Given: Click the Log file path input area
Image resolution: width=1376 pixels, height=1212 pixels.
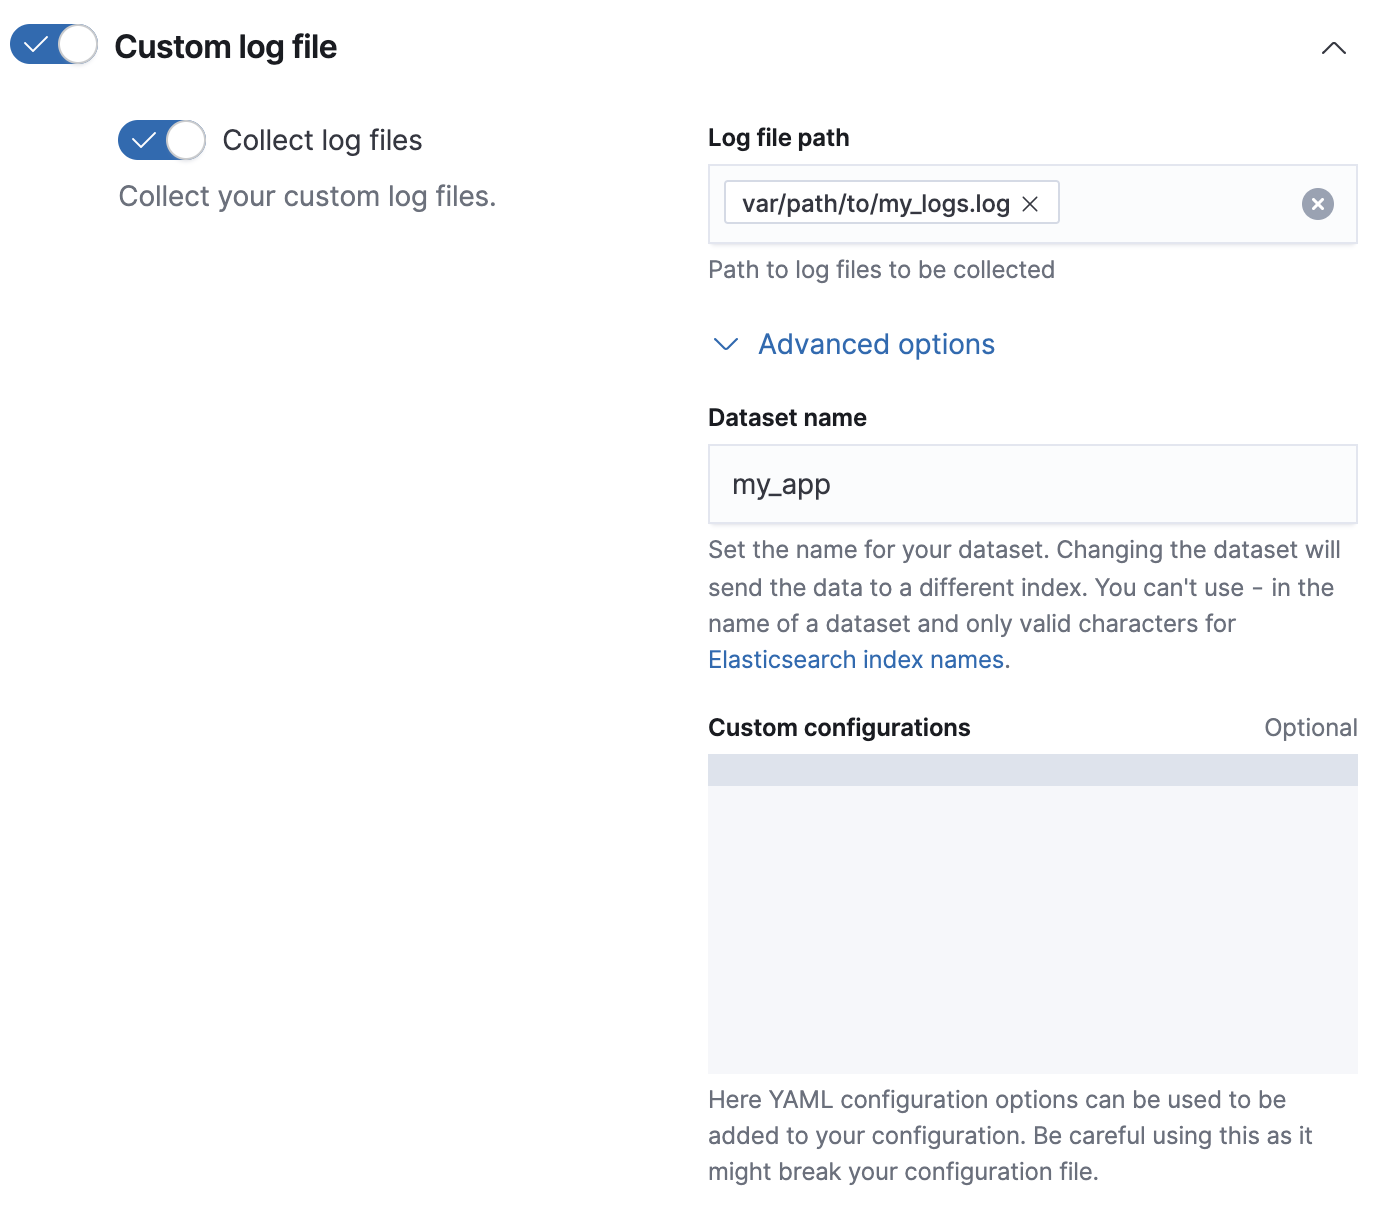Looking at the screenshot, I should pos(1180,204).
